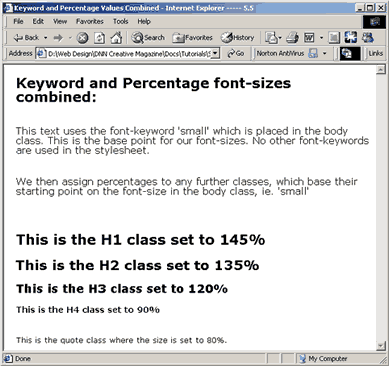Click text 'This is the H3 class set to 120%'
This screenshot has height=366, width=389.
pos(122,289)
